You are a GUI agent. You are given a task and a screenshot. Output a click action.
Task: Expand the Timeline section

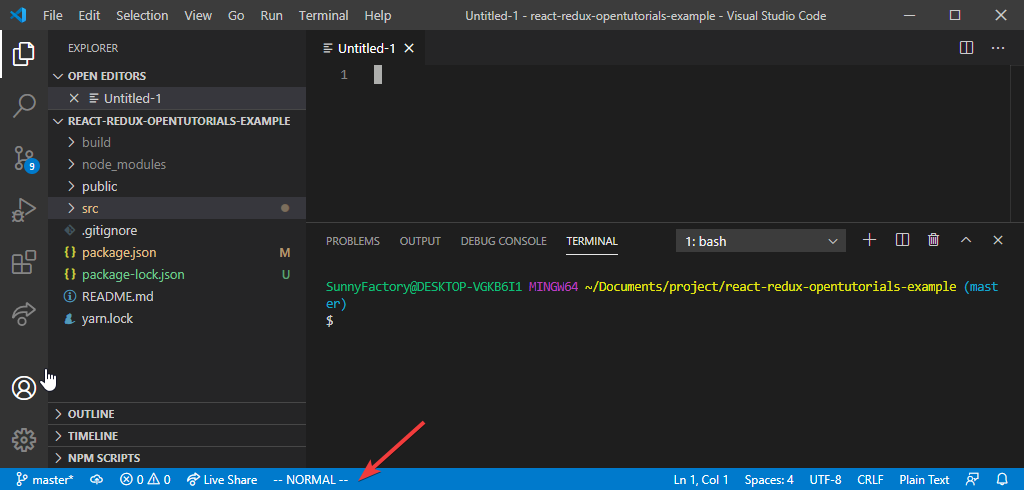[177, 436]
